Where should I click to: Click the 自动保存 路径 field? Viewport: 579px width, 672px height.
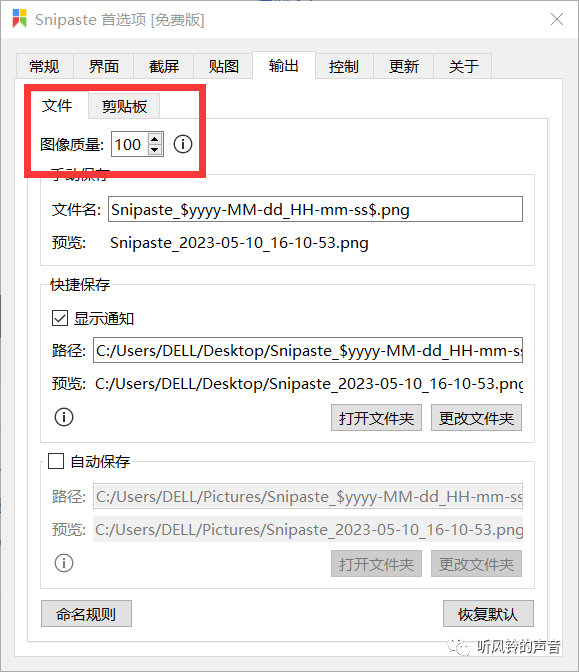click(x=308, y=496)
